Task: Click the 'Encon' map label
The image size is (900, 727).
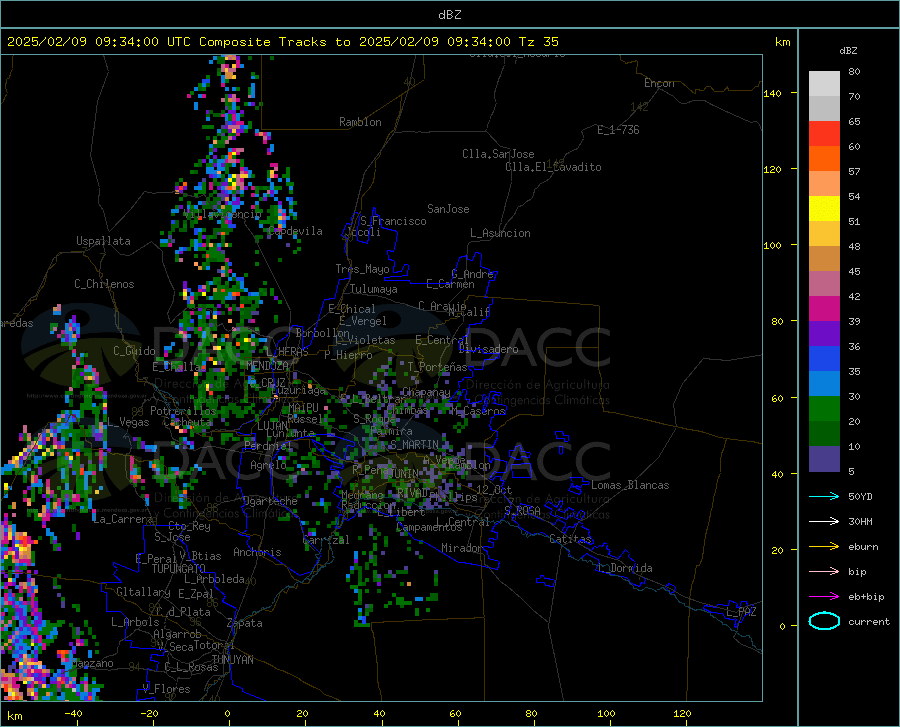Action: [659, 83]
